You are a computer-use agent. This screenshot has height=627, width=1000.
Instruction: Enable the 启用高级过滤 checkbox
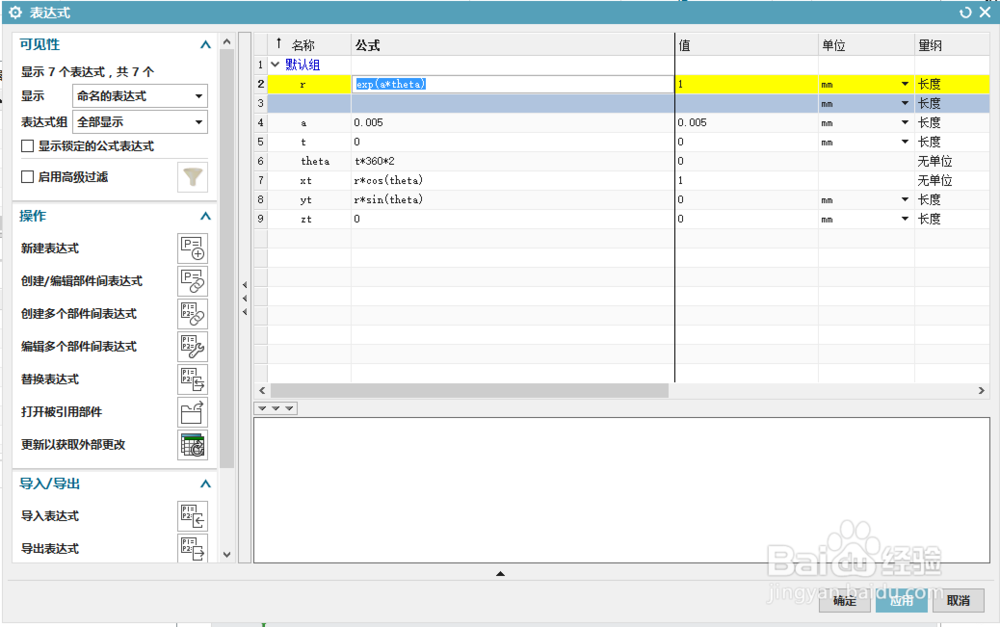pos(27,177)
